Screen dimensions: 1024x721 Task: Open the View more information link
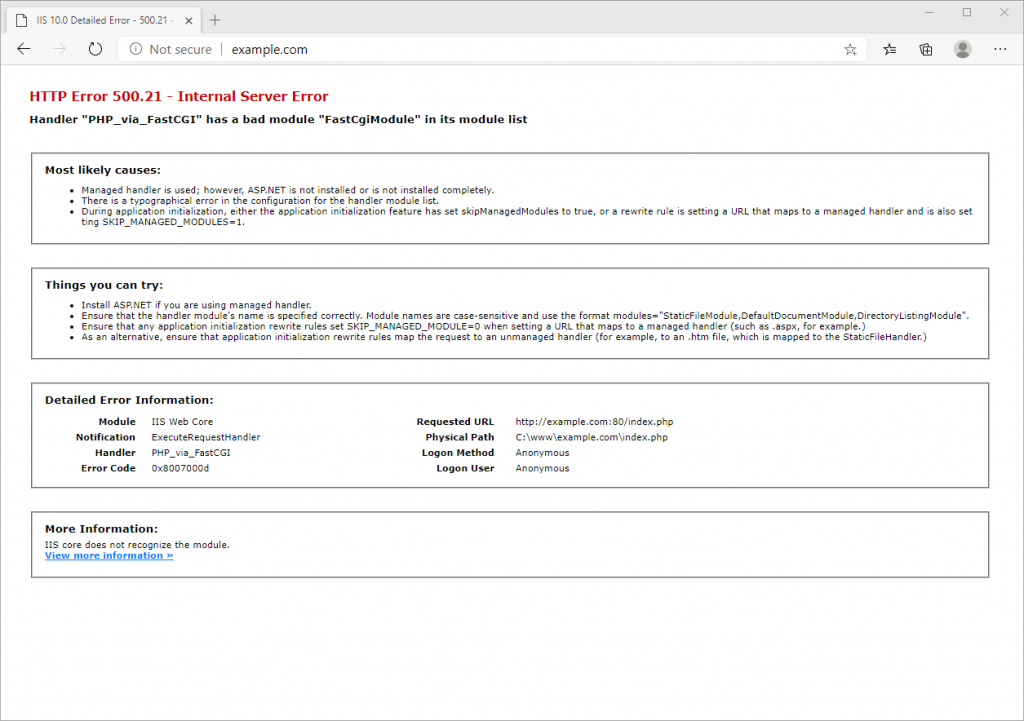tap(109, 556)
